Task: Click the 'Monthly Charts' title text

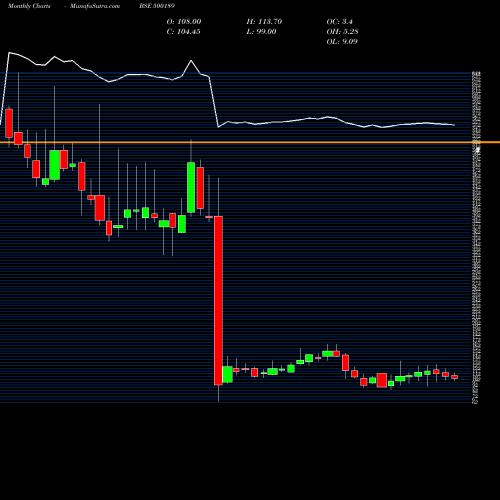Action: (29, 6)
